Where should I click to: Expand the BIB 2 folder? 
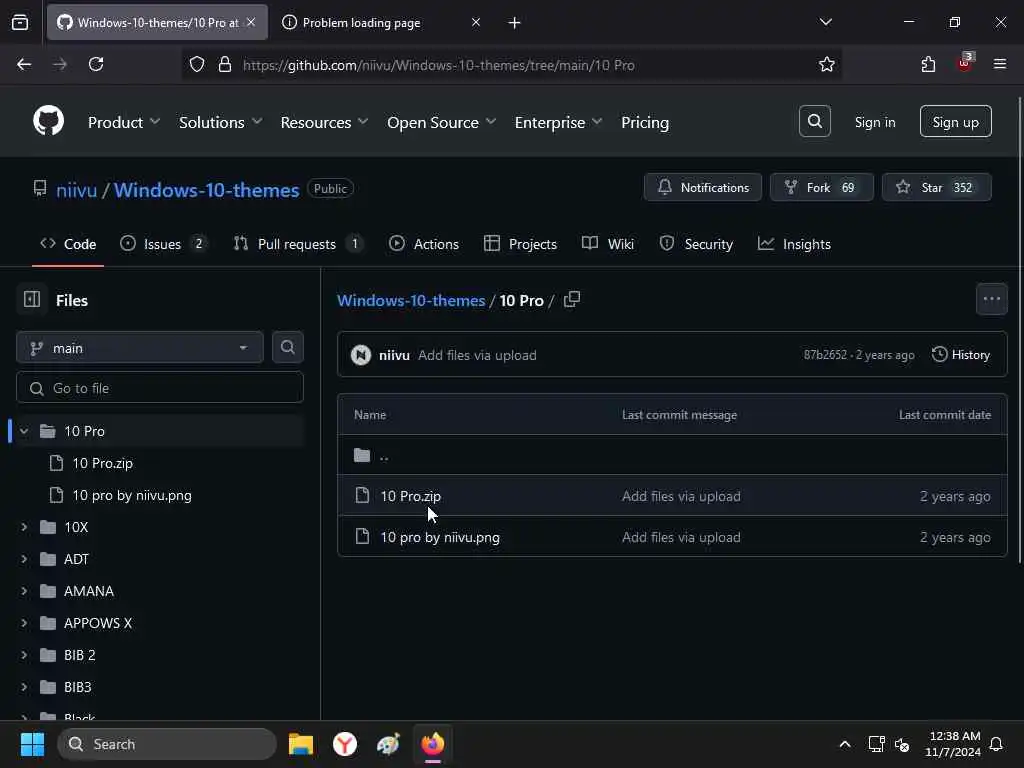point(24,655)
